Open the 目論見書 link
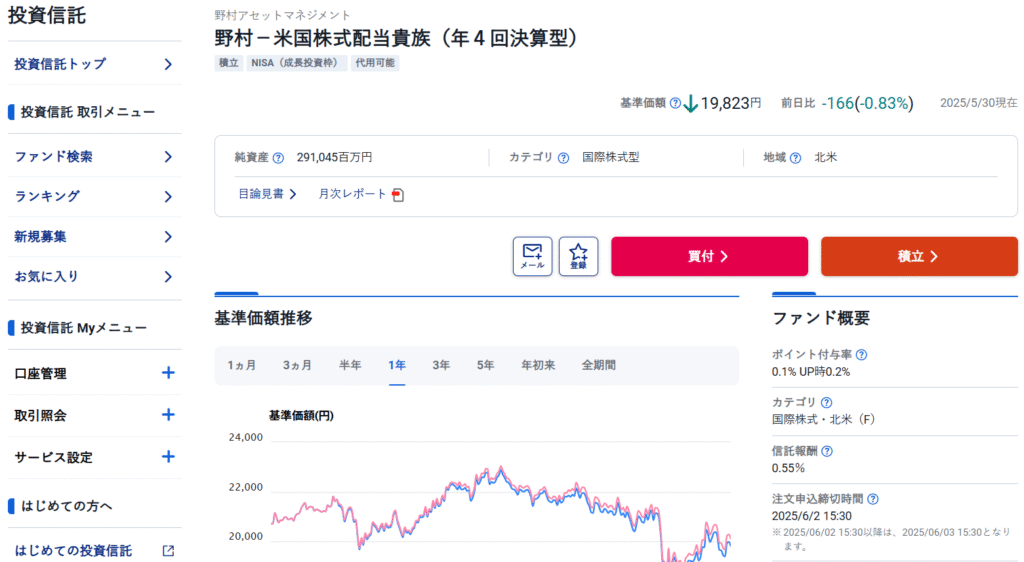The width and height of the screenshot is (1024, 562). point(261,194)
